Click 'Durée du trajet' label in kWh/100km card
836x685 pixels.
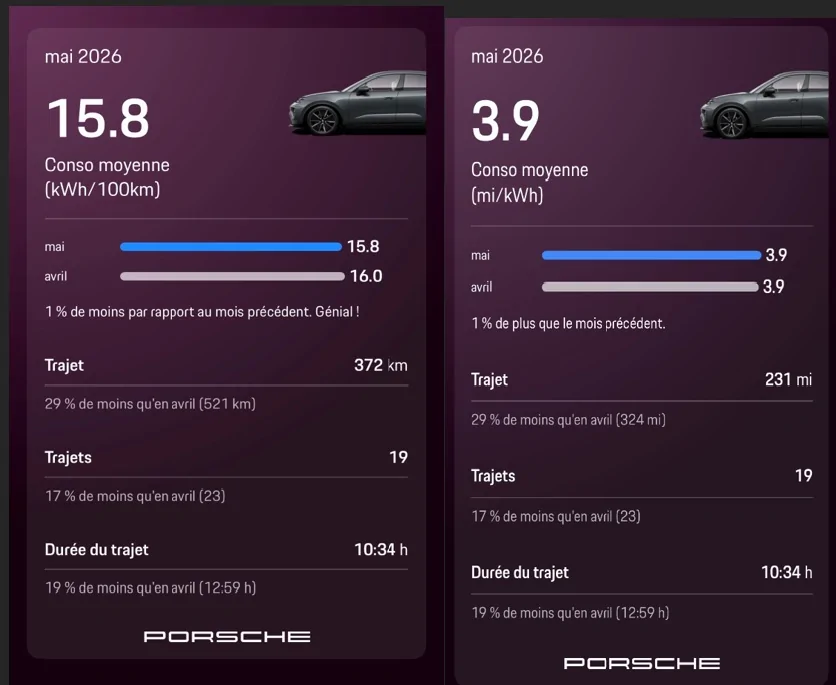97,550
